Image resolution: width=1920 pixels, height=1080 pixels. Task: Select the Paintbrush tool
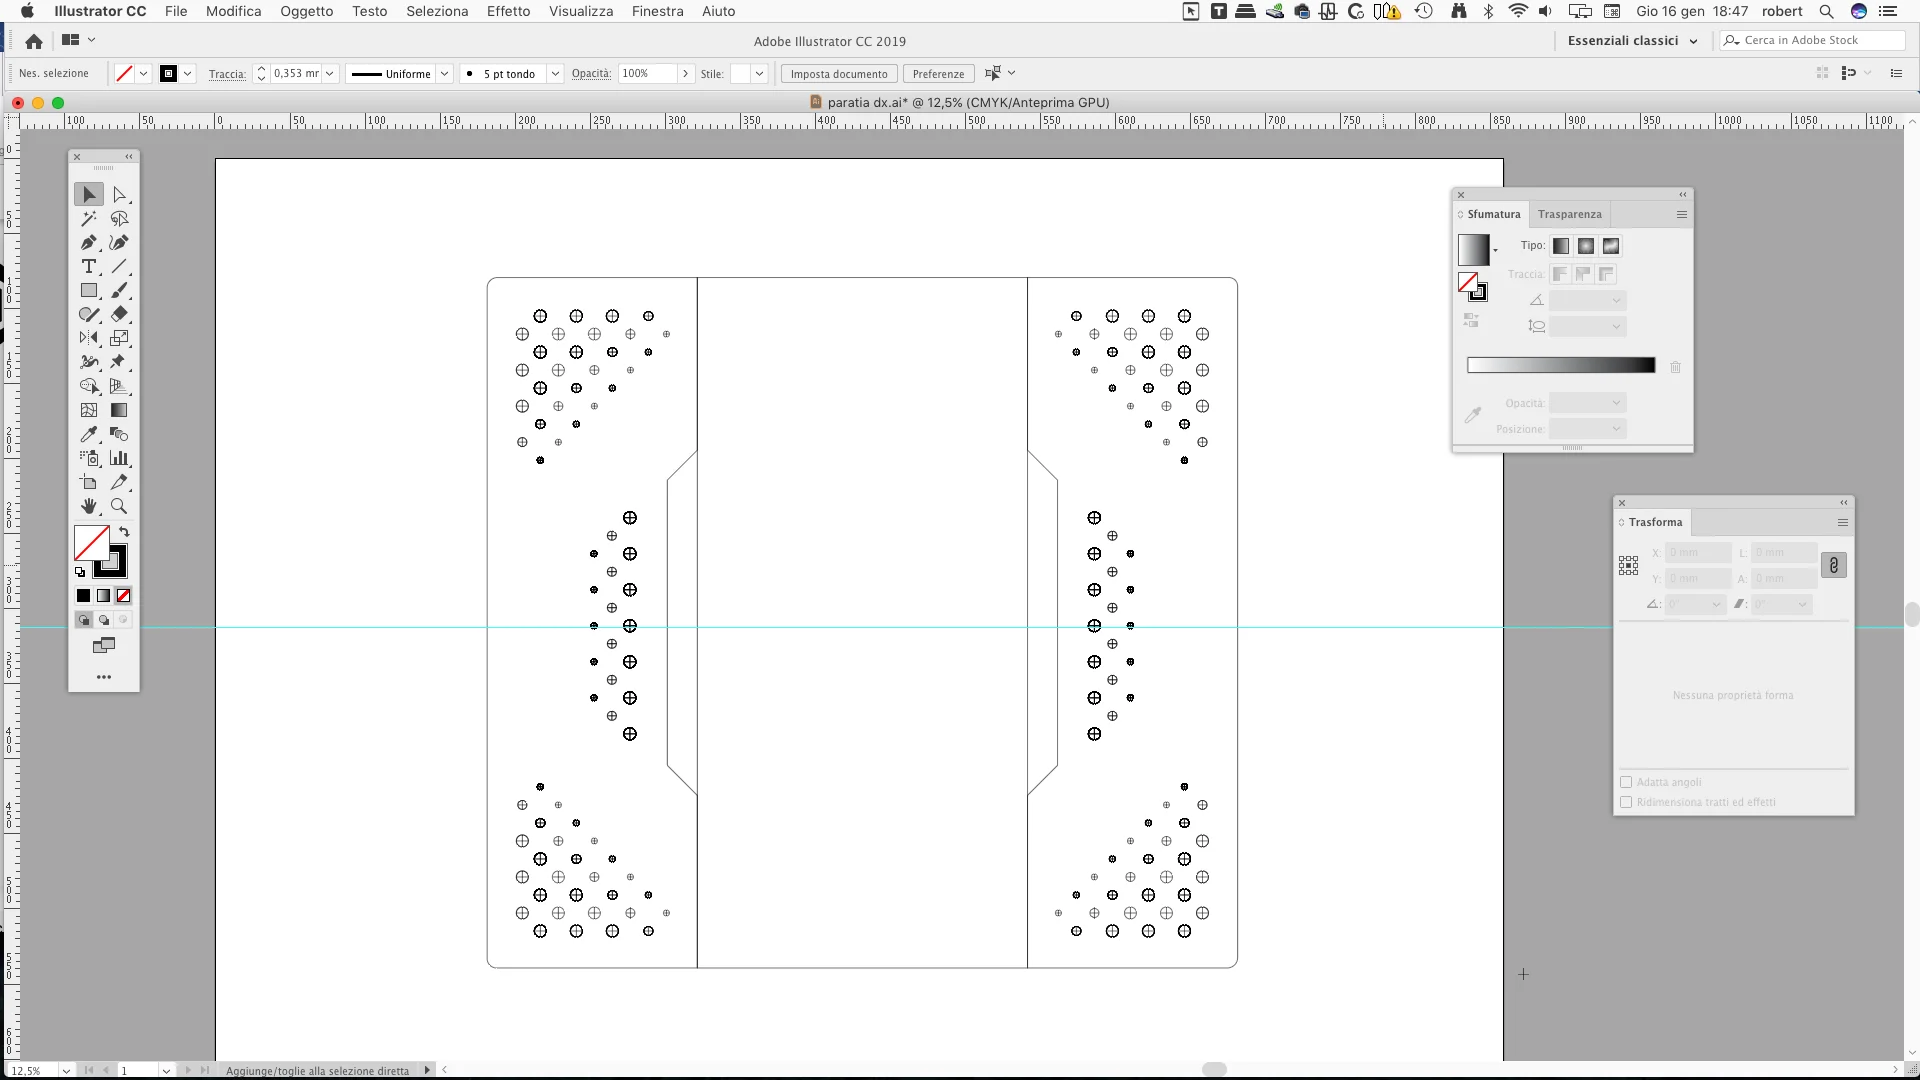click(119, 290)
